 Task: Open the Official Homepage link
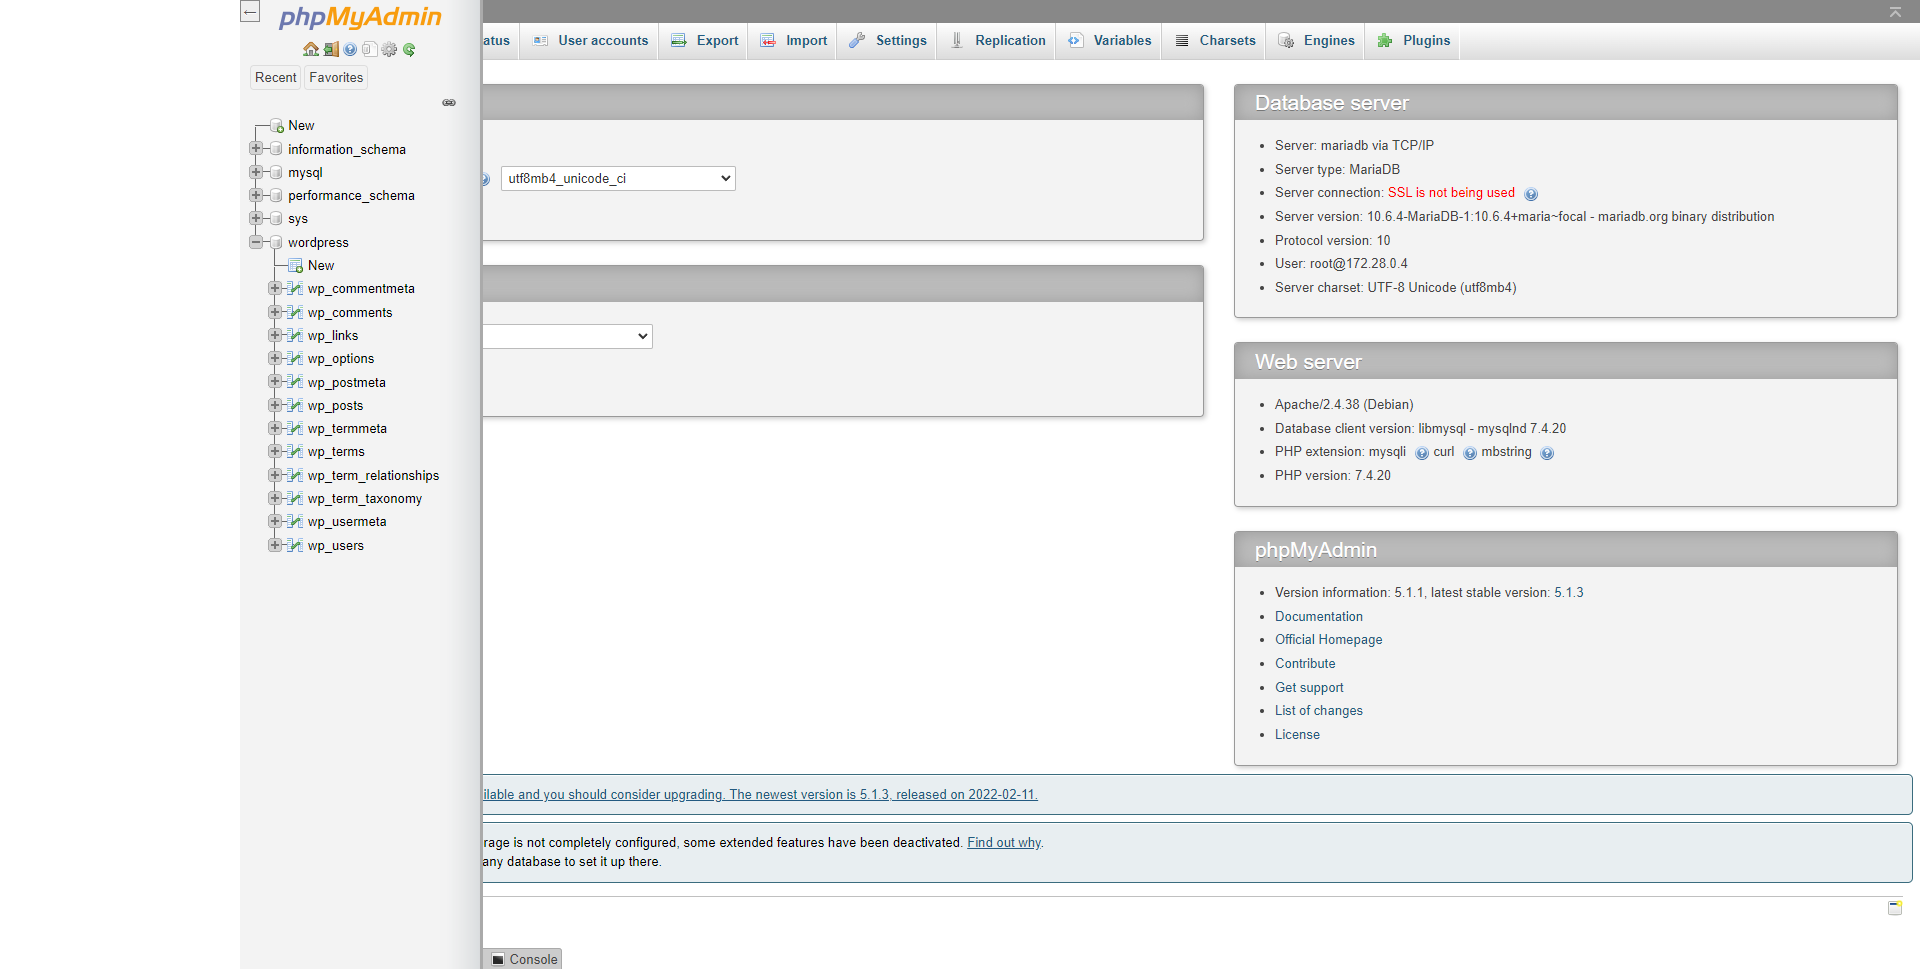coord(1328,640)
